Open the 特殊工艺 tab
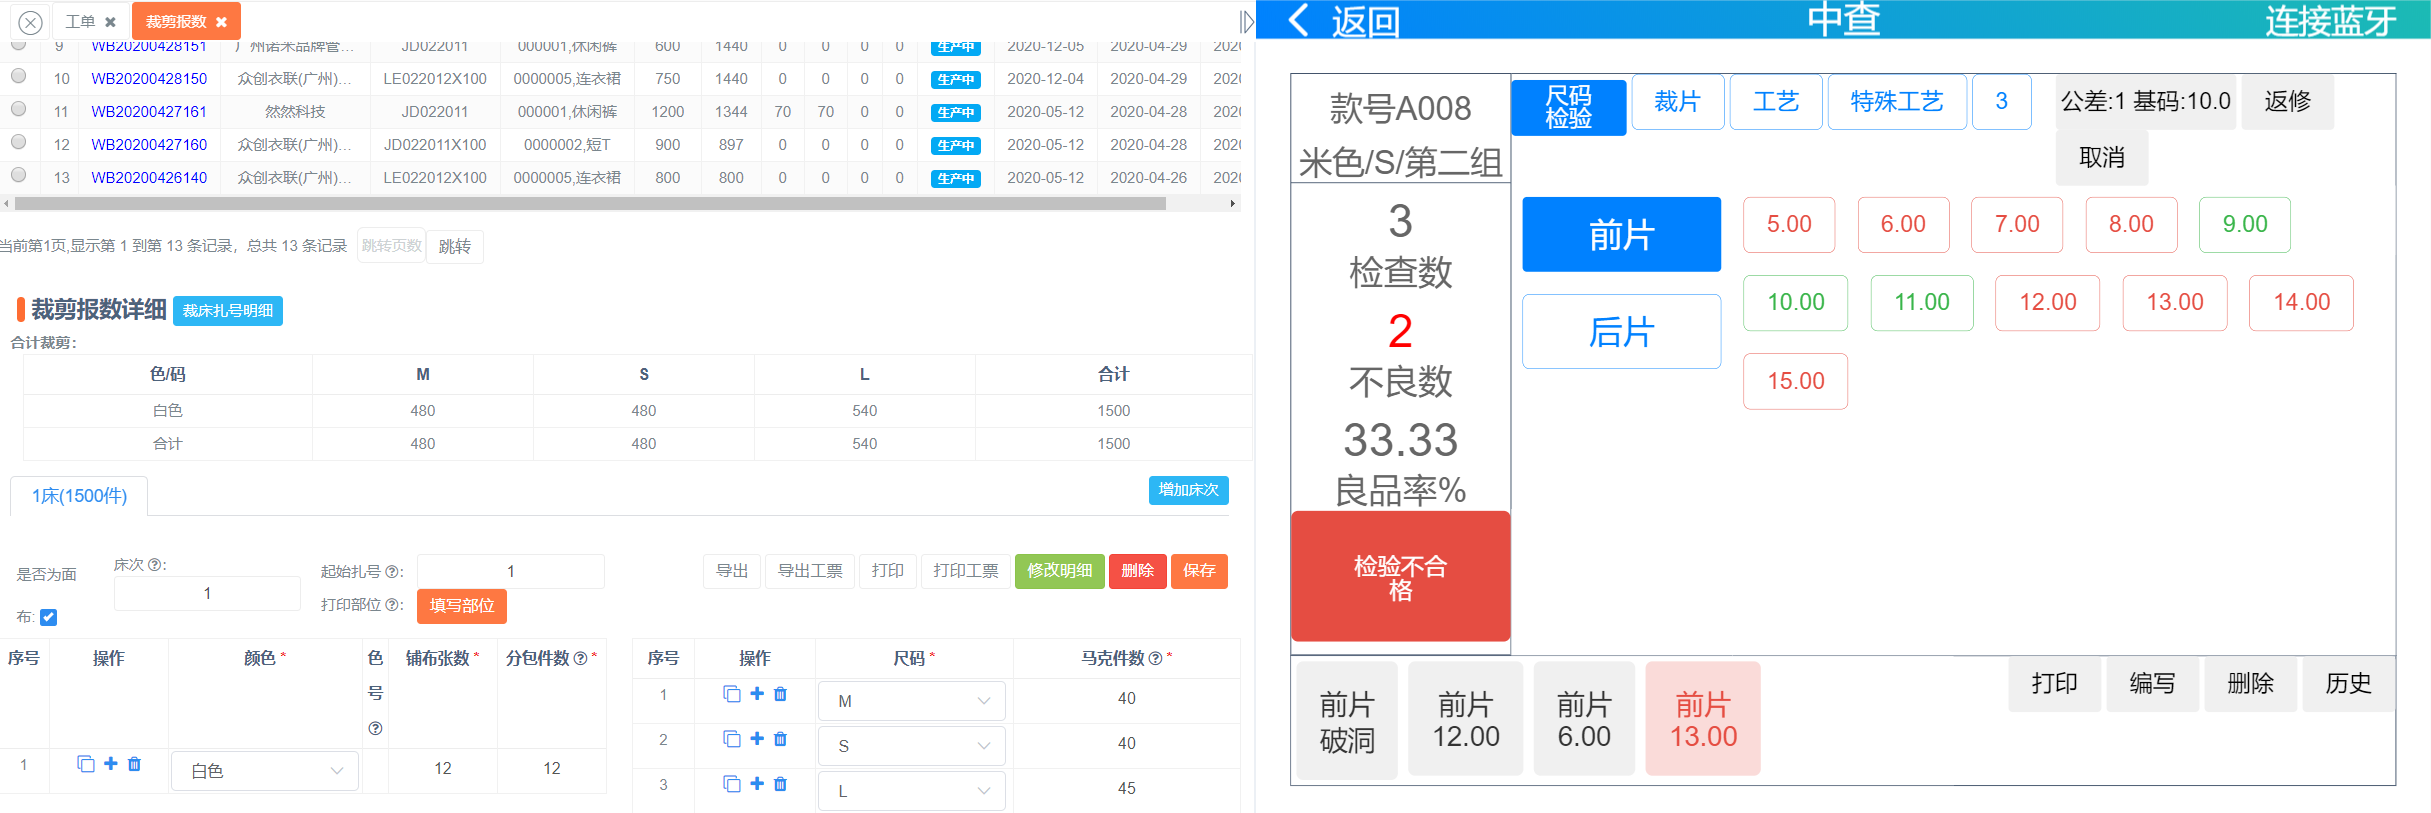The height and width of the screenshot is (813, 2431). click(x=1896, y=102)
